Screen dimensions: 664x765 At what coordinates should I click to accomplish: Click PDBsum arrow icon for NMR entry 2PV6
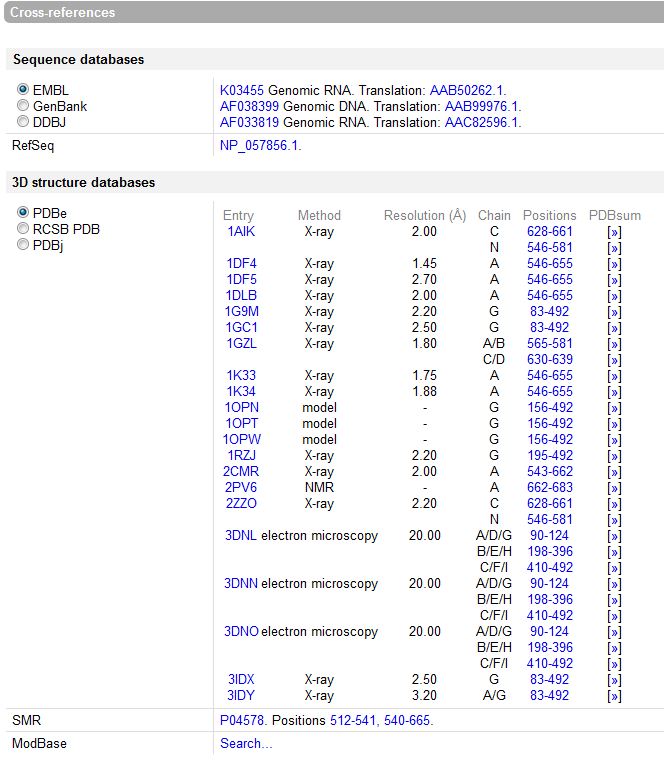click(614, 488)
